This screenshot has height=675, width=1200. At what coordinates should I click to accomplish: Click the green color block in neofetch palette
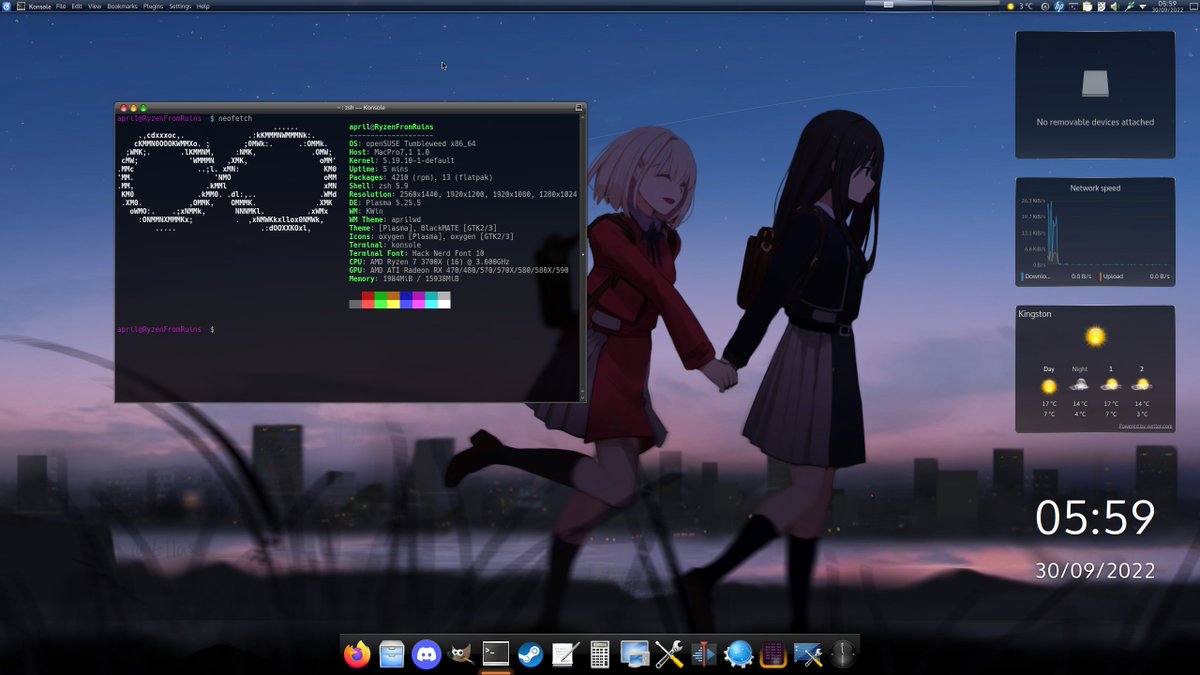tap(381, 300)
